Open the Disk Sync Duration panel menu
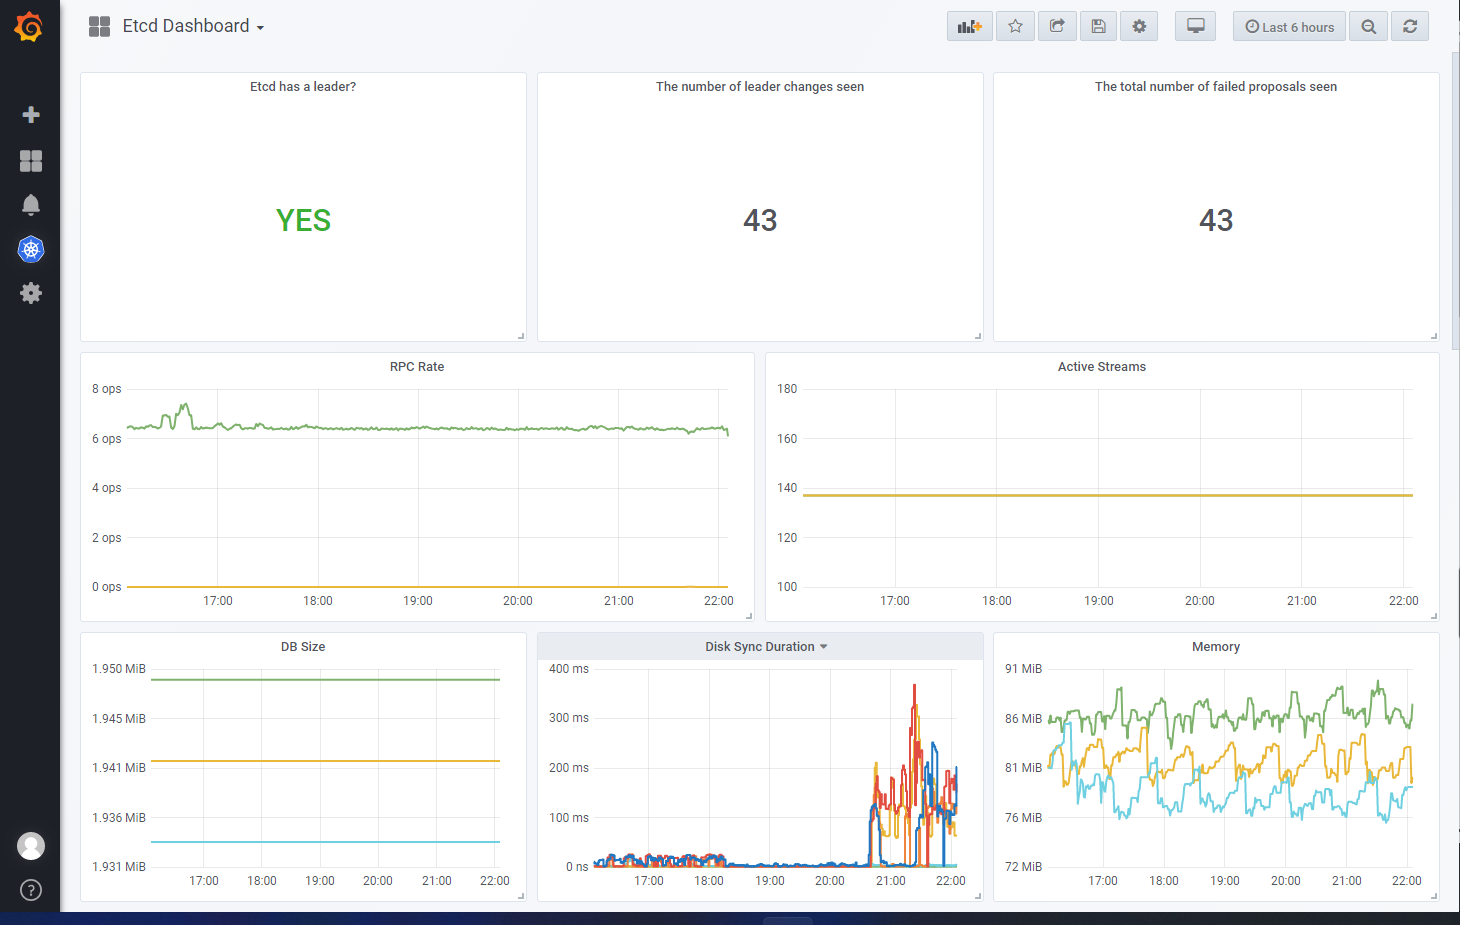 click(766, 647)
